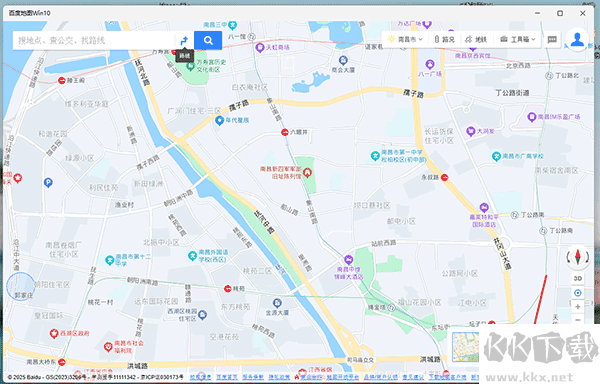Image resolution: width=600 pixels, height=384 pixels.
Task: Select the 绳金塔 station icon
Action: [x=391, y=308]
